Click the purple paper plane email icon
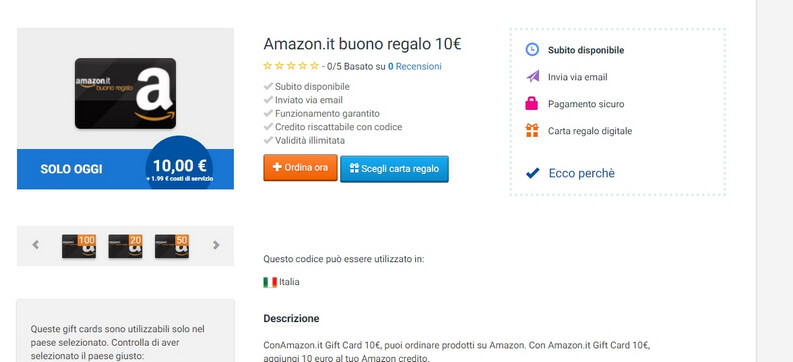This screenshot has height=362, width=793. pos(532,77)
